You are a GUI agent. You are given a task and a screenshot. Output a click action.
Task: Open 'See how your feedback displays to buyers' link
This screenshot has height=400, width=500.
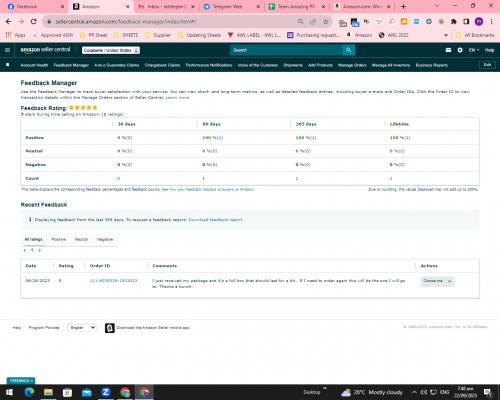pyautogui.click(x=208, y=189)
